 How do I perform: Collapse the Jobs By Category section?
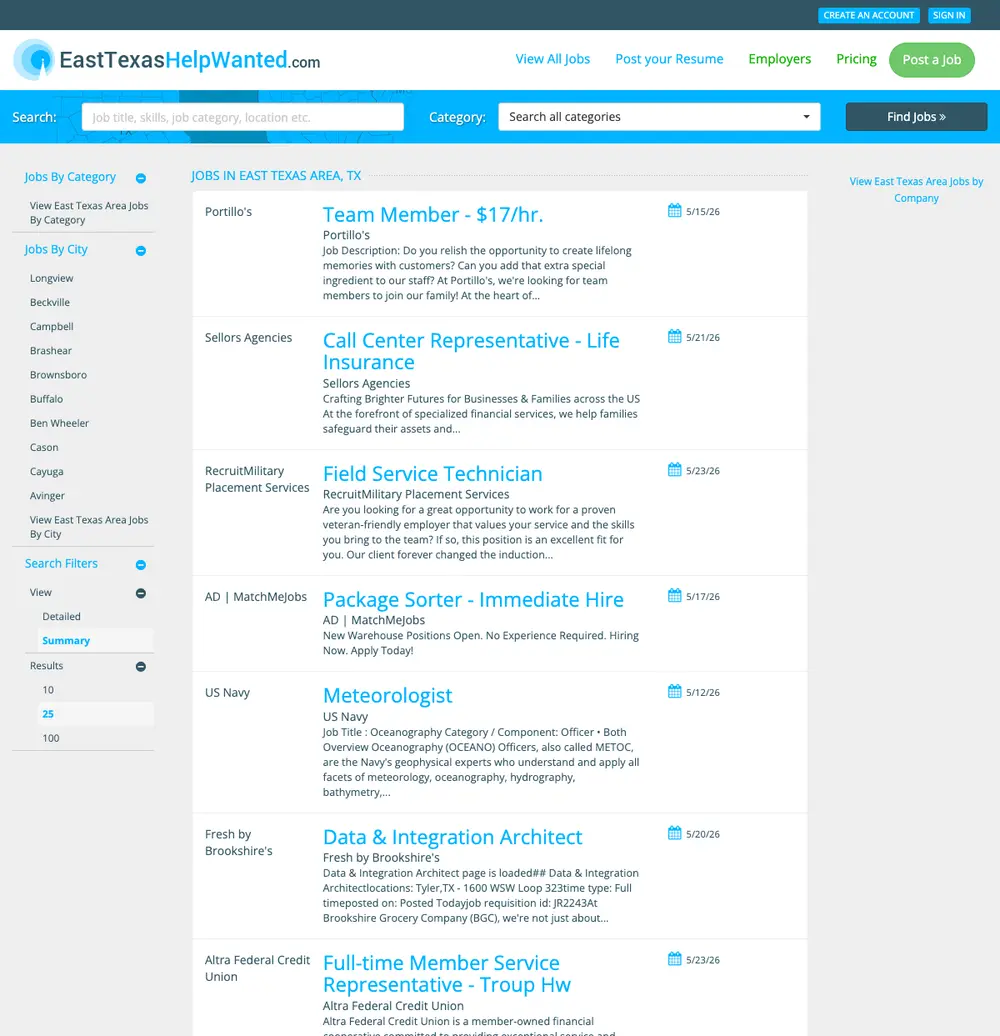point(141,178)
